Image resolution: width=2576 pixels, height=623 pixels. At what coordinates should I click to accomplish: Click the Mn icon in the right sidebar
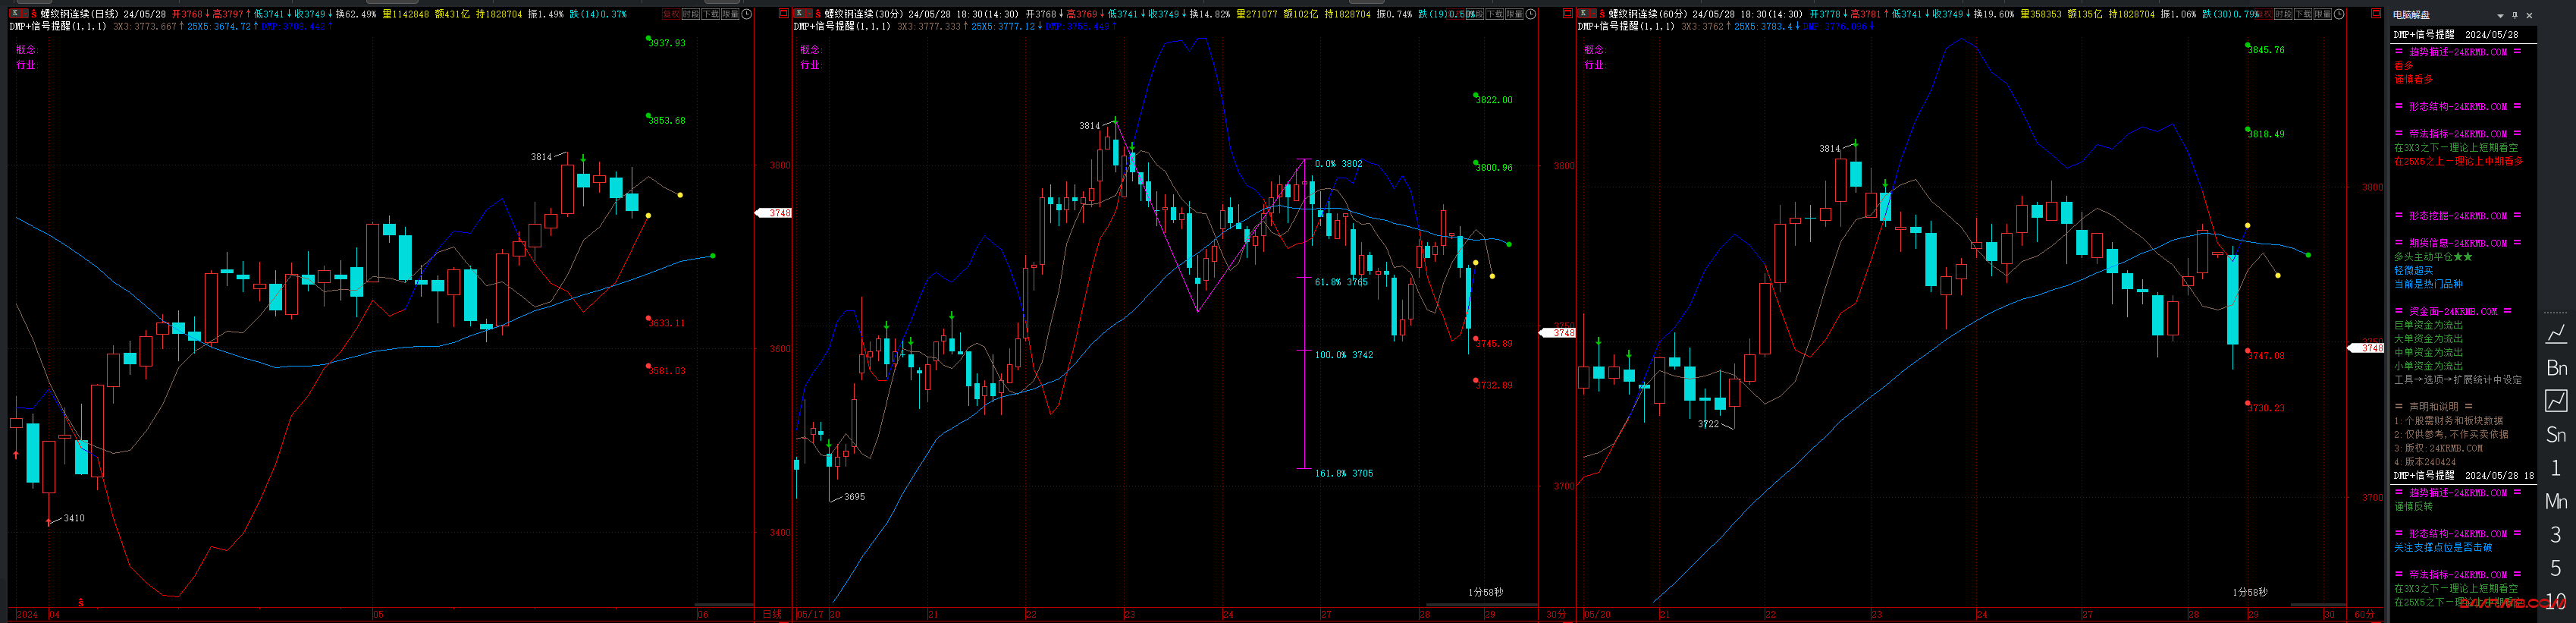[2557, 501]
